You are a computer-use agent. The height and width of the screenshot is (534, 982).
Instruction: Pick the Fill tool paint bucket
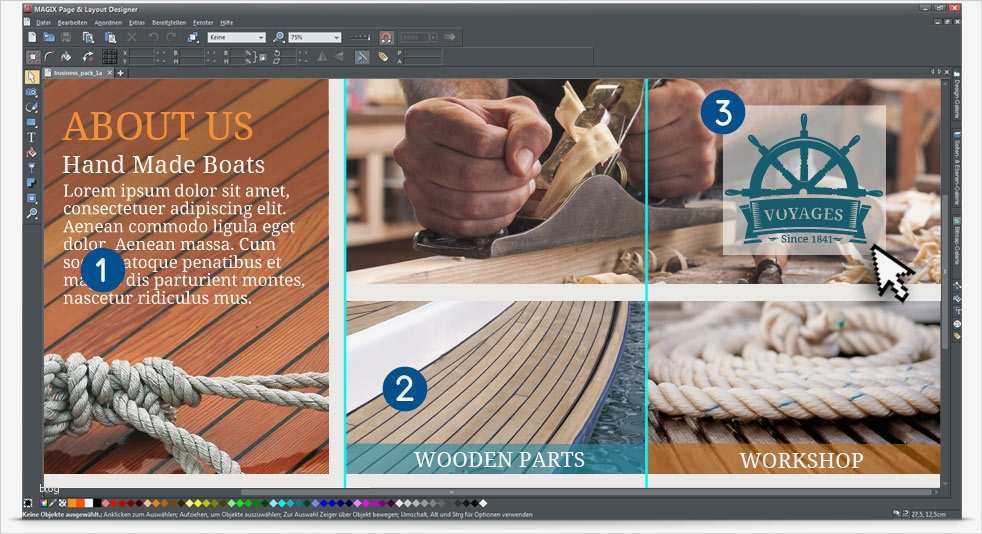(x=31, y=152)
